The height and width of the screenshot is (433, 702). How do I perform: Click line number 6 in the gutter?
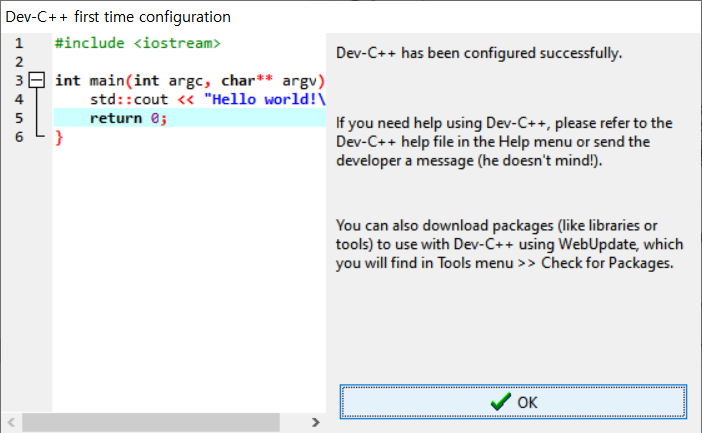click(x=19, y=137)
